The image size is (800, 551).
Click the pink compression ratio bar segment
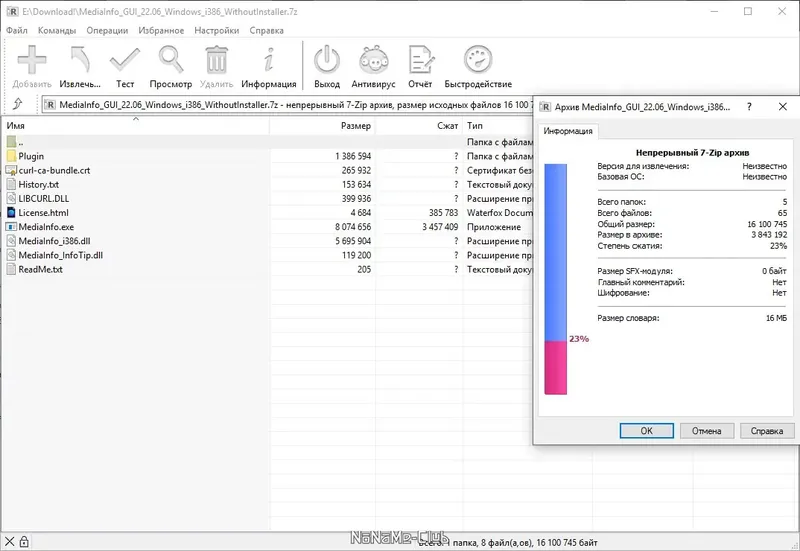[x=556, y=368]
